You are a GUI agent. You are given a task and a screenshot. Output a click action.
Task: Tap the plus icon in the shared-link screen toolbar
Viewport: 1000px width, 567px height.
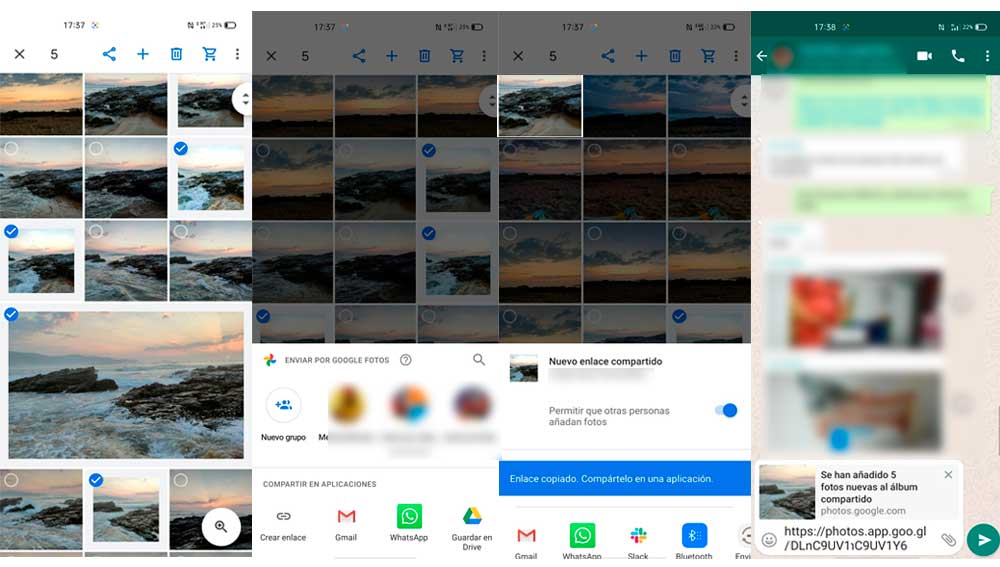641,56
